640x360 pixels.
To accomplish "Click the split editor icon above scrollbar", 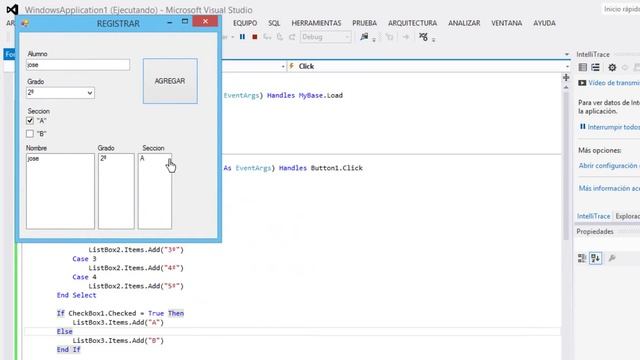I will pos(566,78).
